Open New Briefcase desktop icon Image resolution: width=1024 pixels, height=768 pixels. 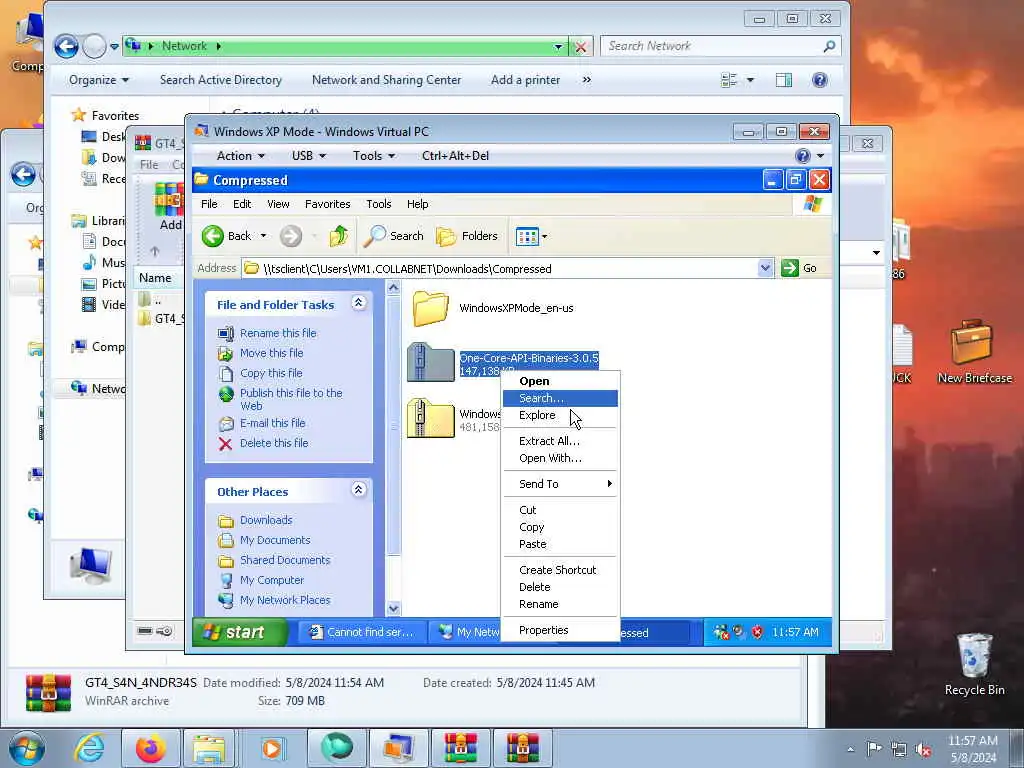coord(974,351)
